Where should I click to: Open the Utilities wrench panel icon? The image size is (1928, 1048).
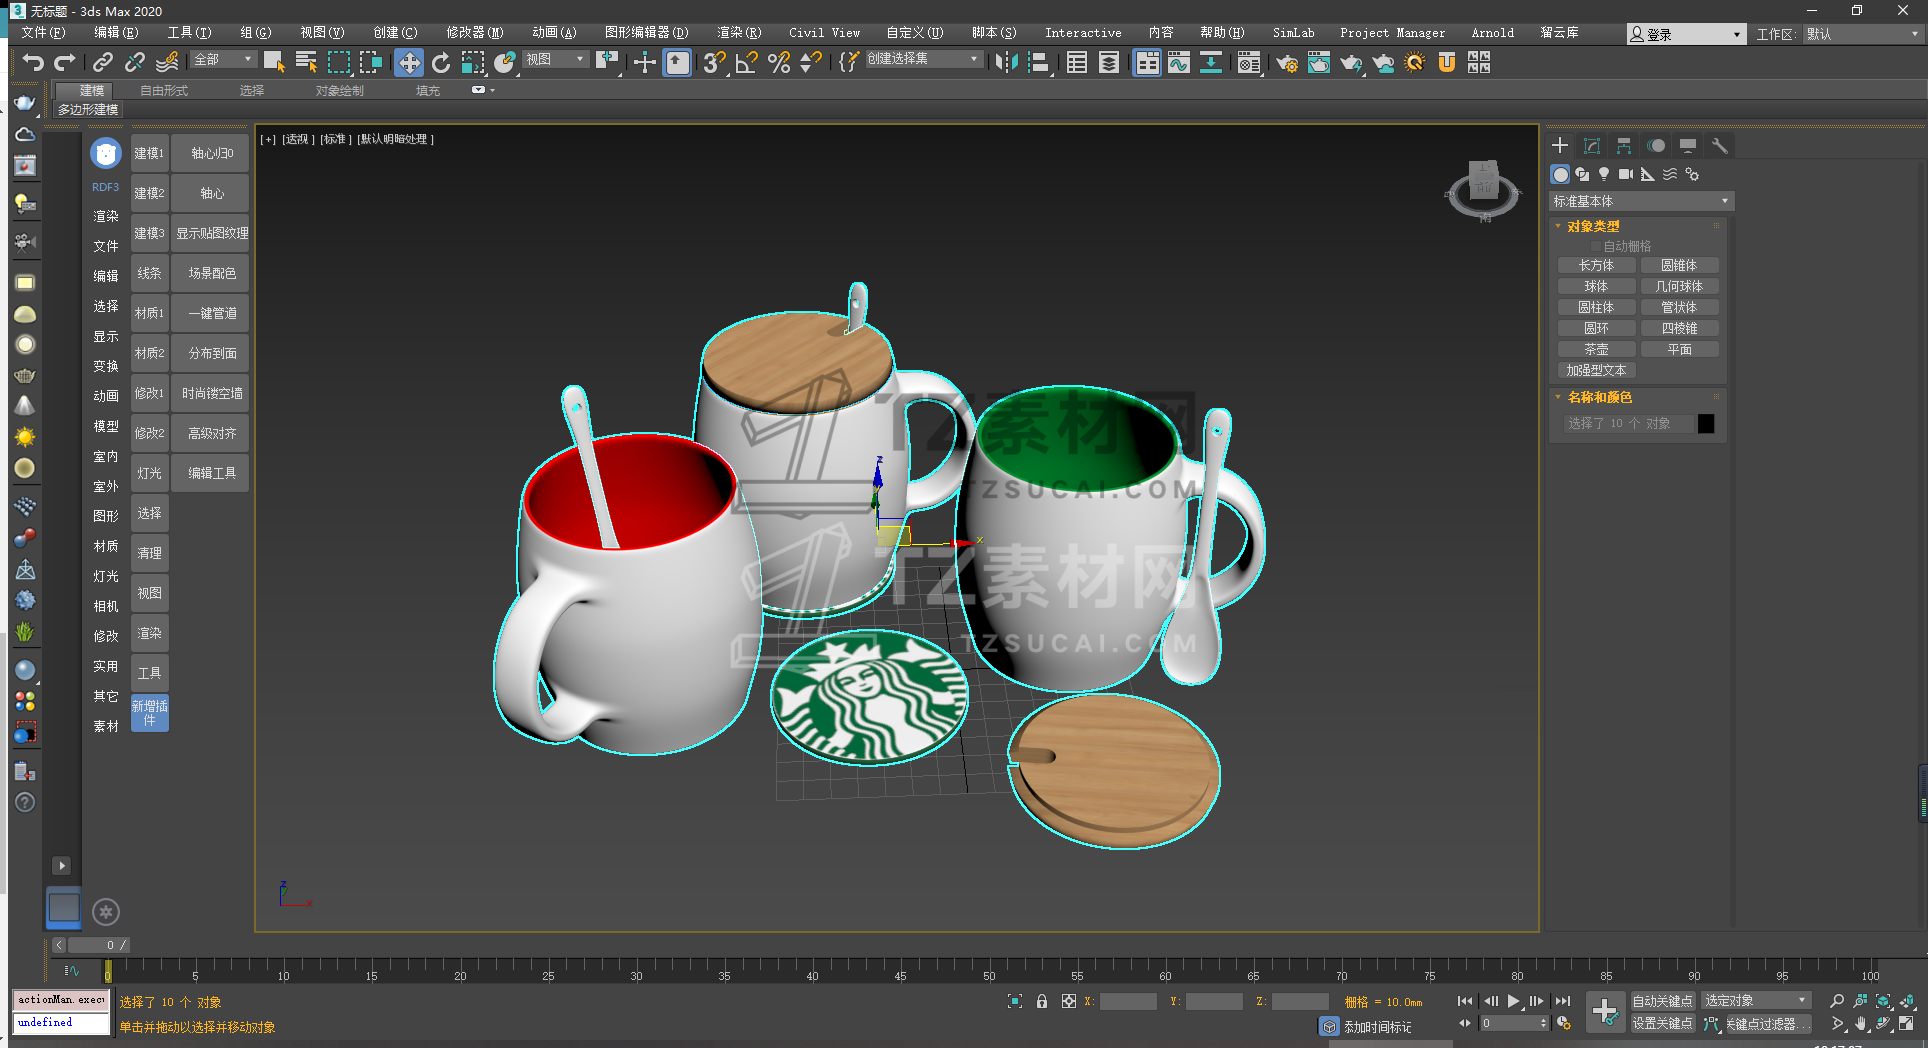coord(1720,146)
